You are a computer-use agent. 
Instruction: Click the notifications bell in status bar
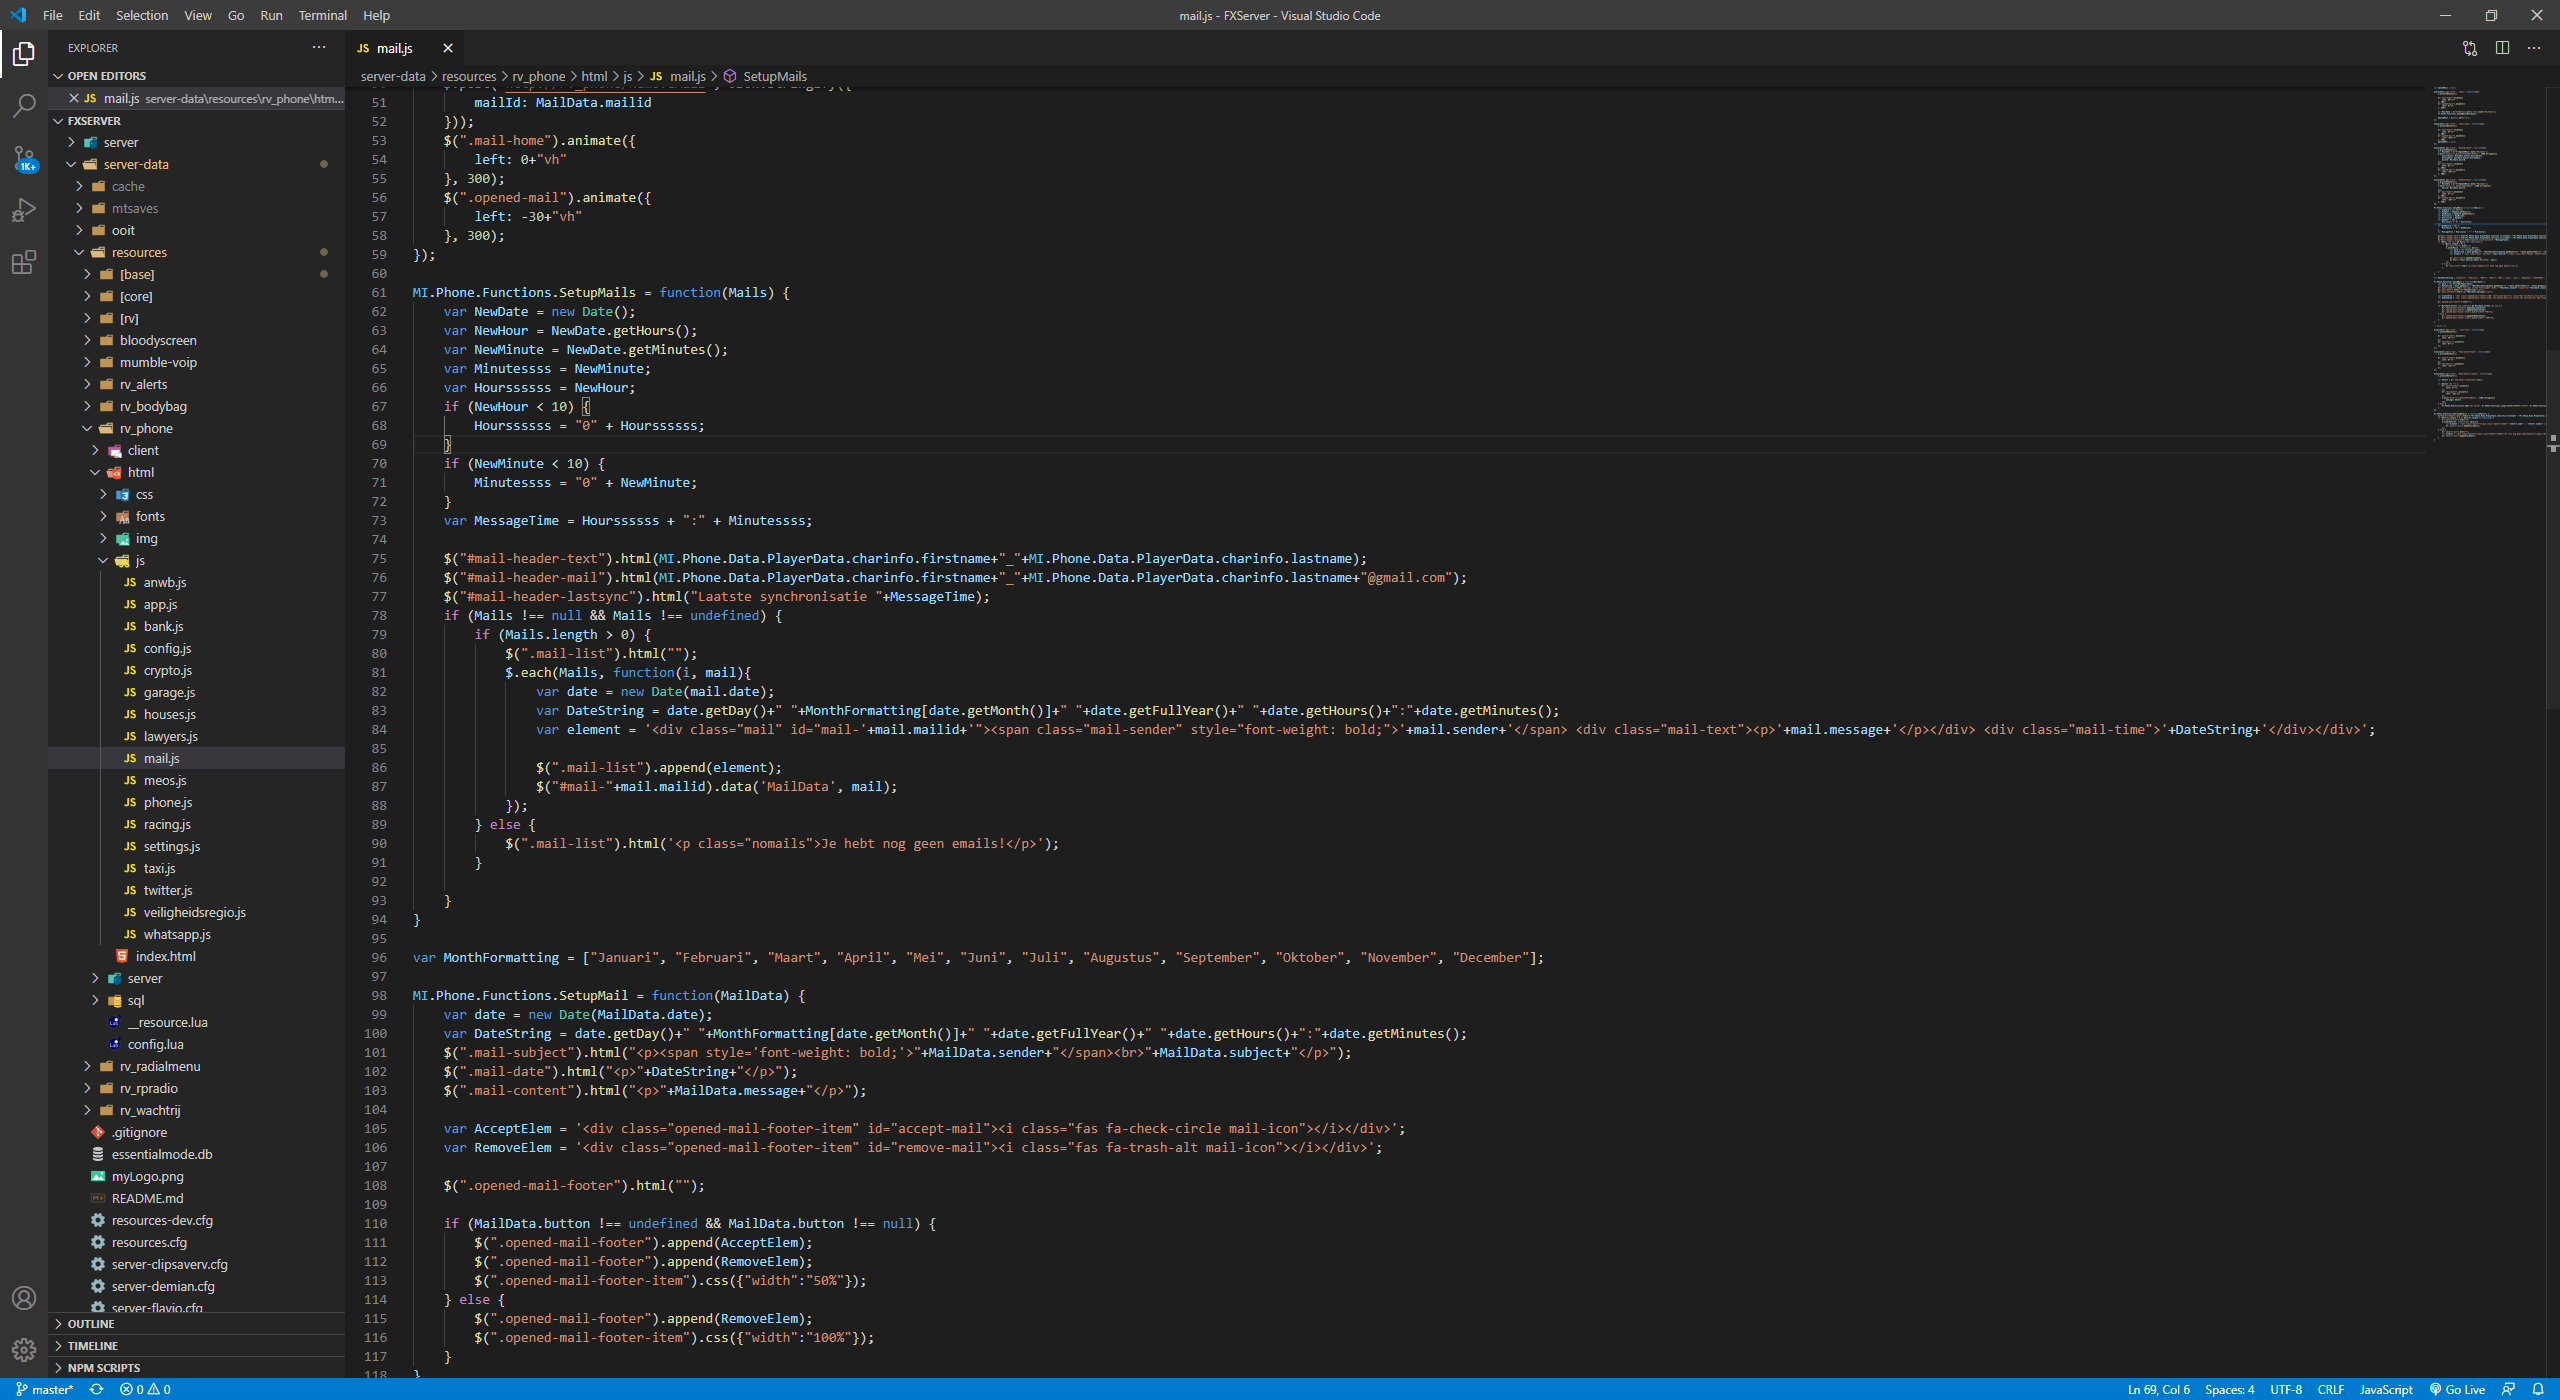point(2538,1389)
